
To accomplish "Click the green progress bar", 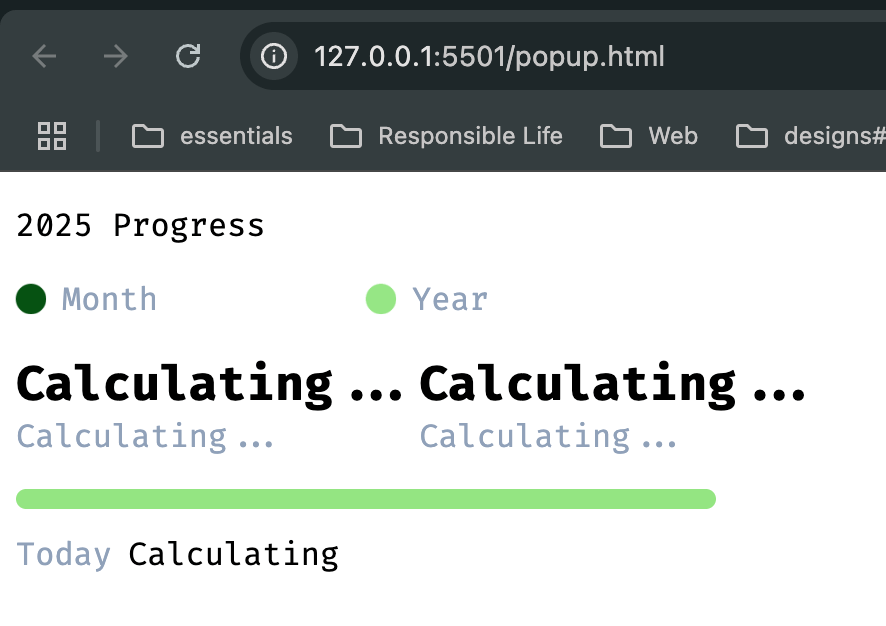I will pos(366,499).
